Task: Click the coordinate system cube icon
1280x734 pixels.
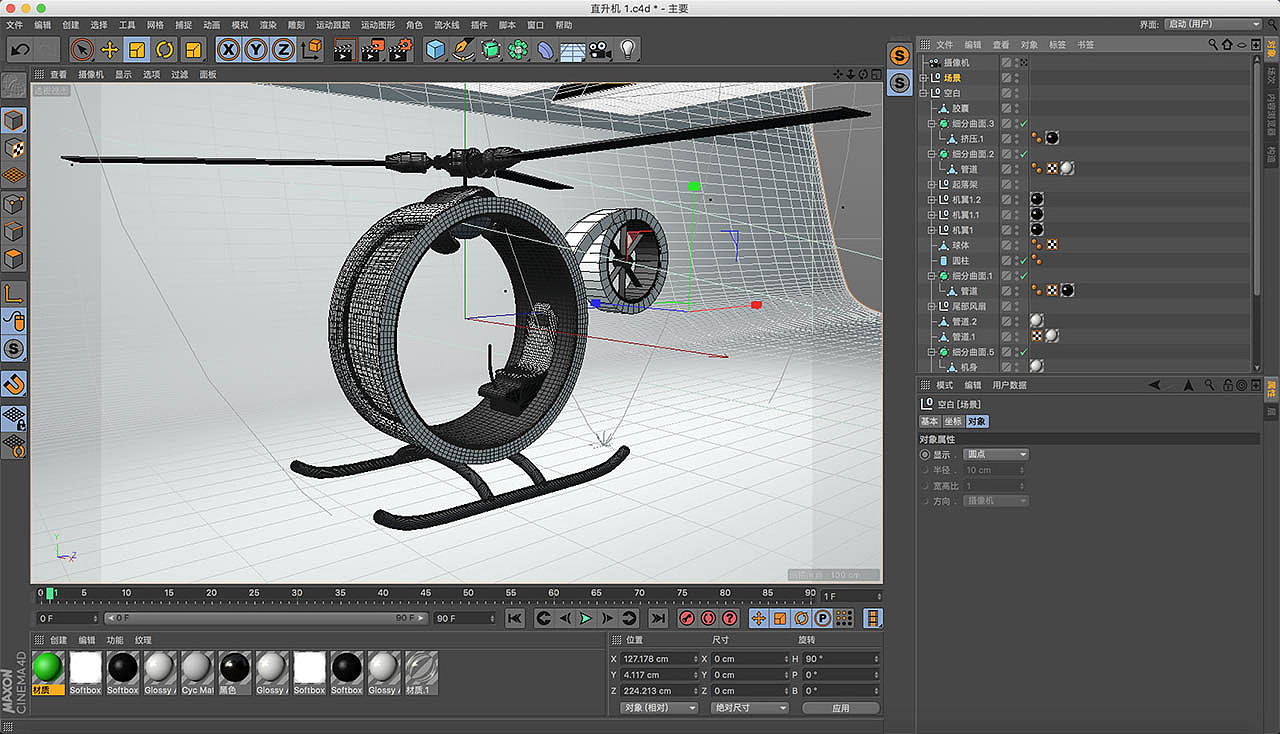Action: [x=311, y=49]
